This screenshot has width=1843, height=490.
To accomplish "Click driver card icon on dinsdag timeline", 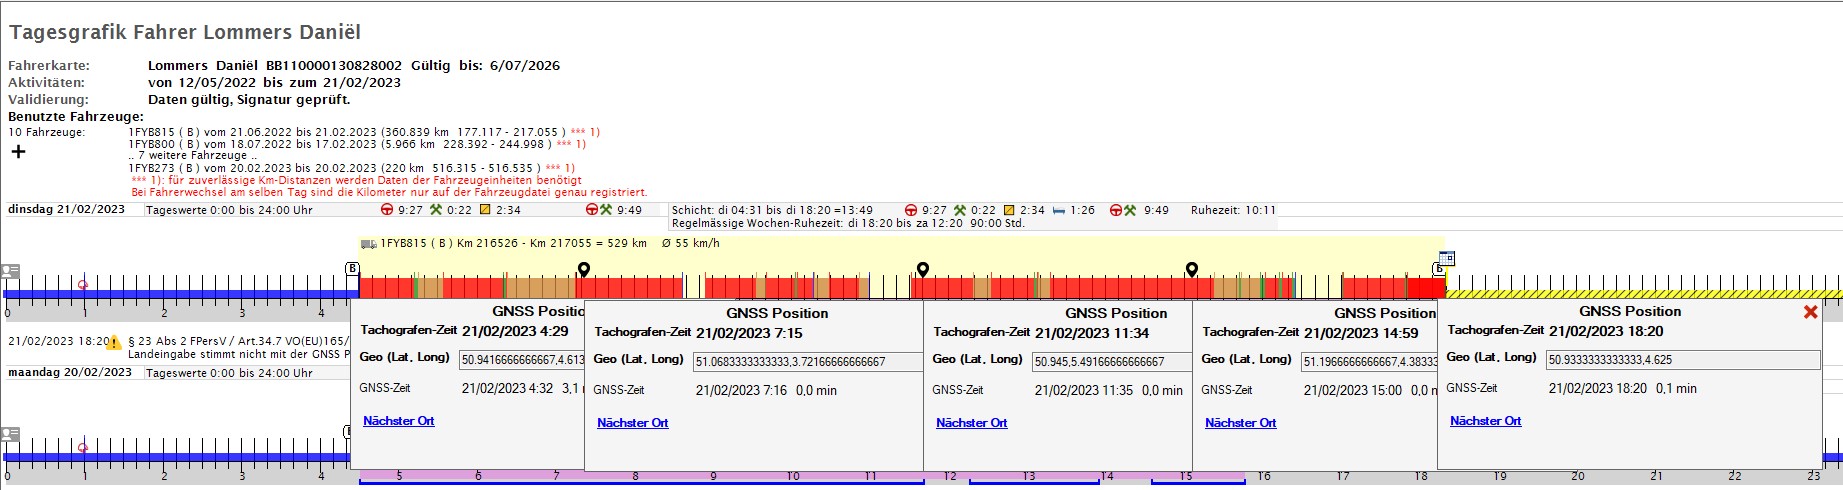I will tap(10, 271).
